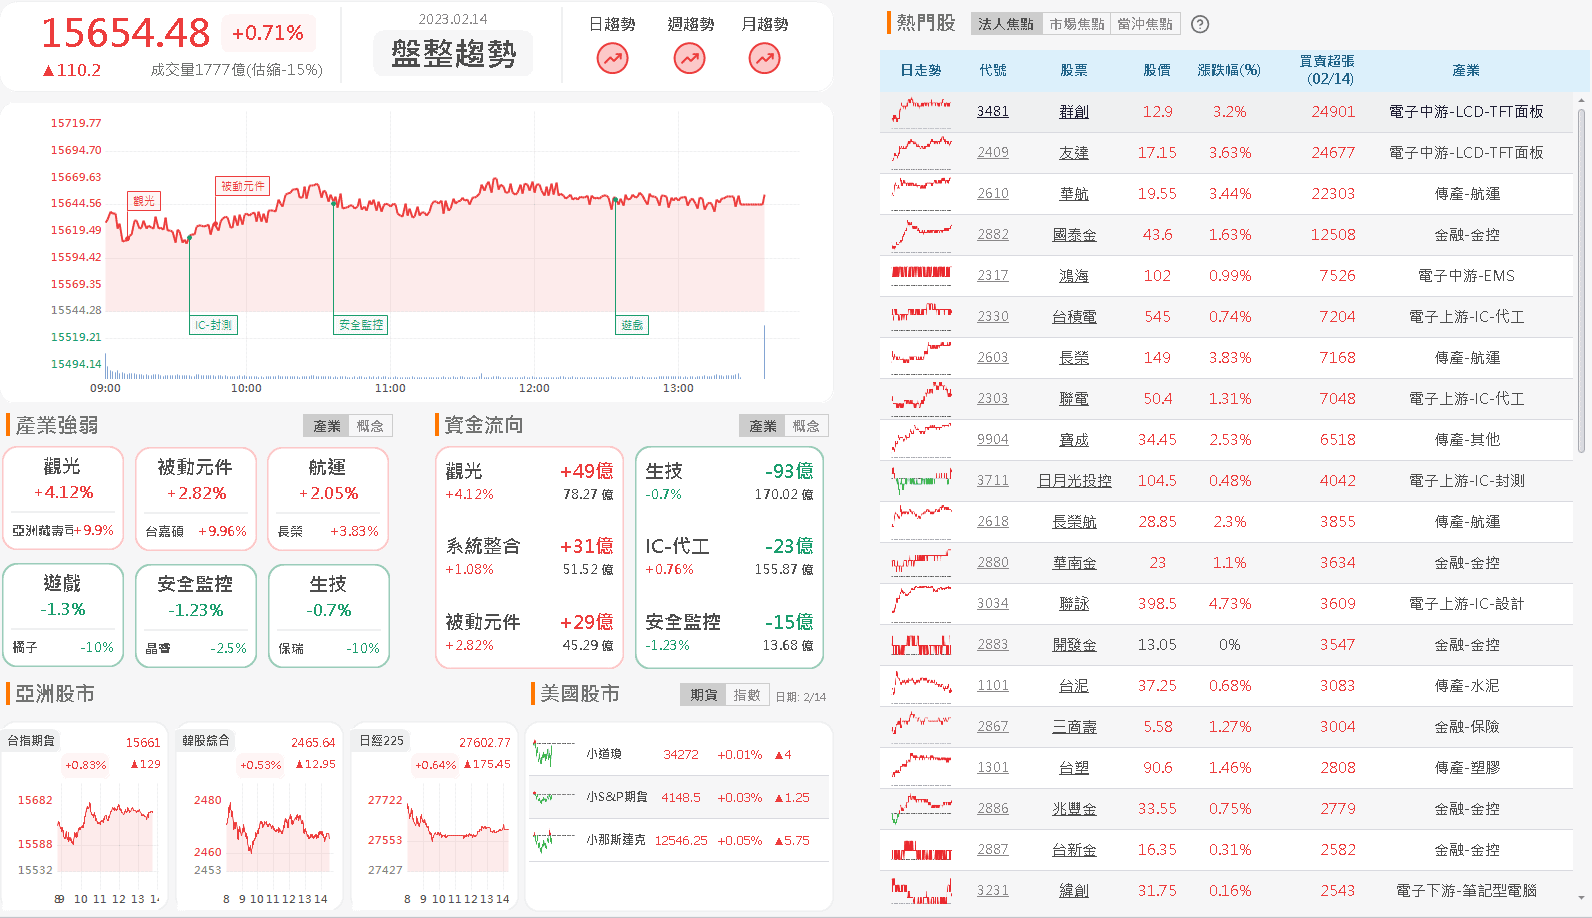Open the sparkline chart for 群創 row
The image size is (1592, 918).
[921, 111]
